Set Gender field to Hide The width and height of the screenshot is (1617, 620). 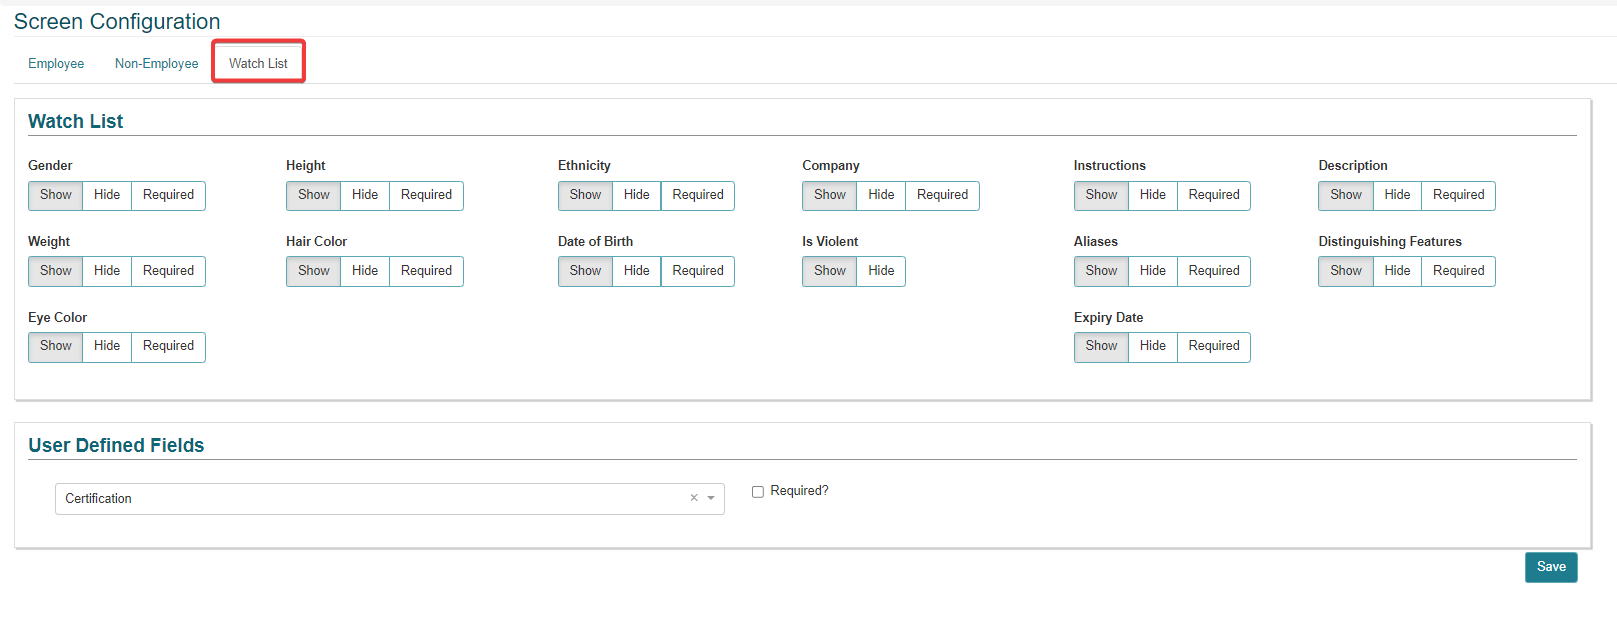point(107,195)
